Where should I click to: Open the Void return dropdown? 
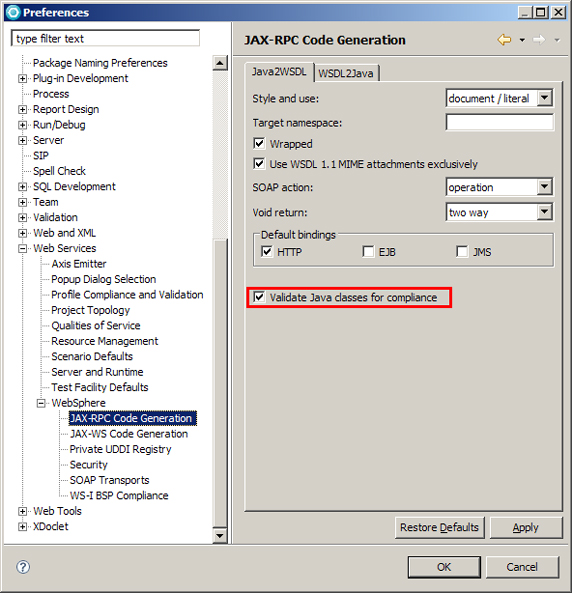tap(544, 212)
